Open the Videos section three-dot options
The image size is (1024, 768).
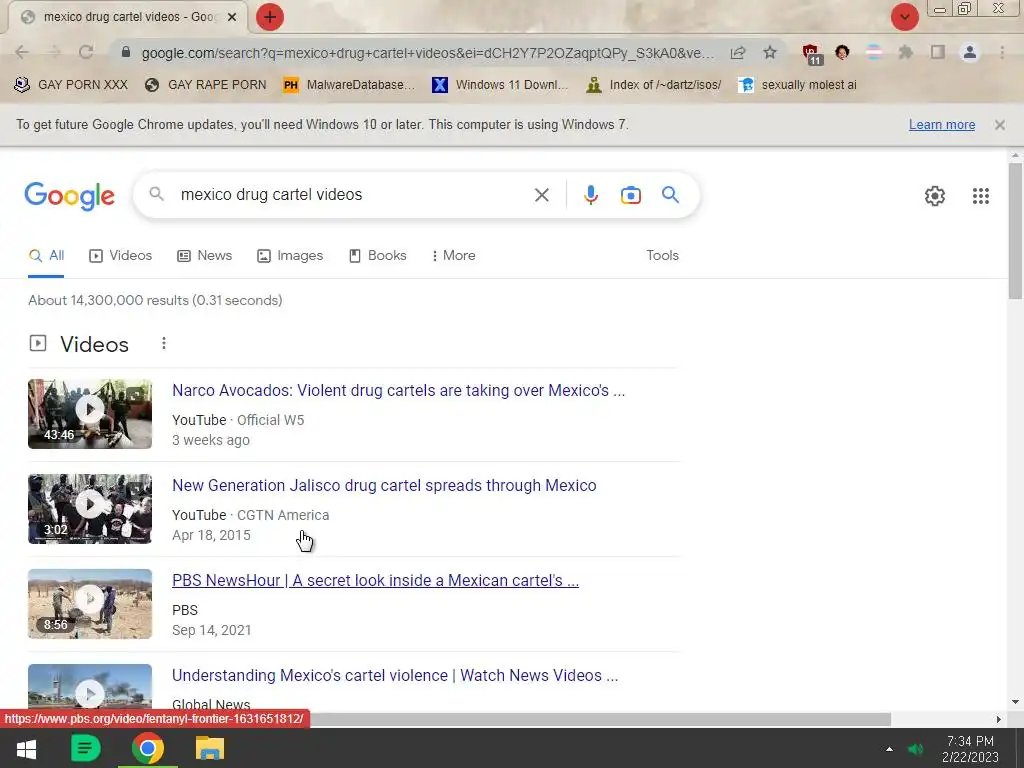[164, 344]
